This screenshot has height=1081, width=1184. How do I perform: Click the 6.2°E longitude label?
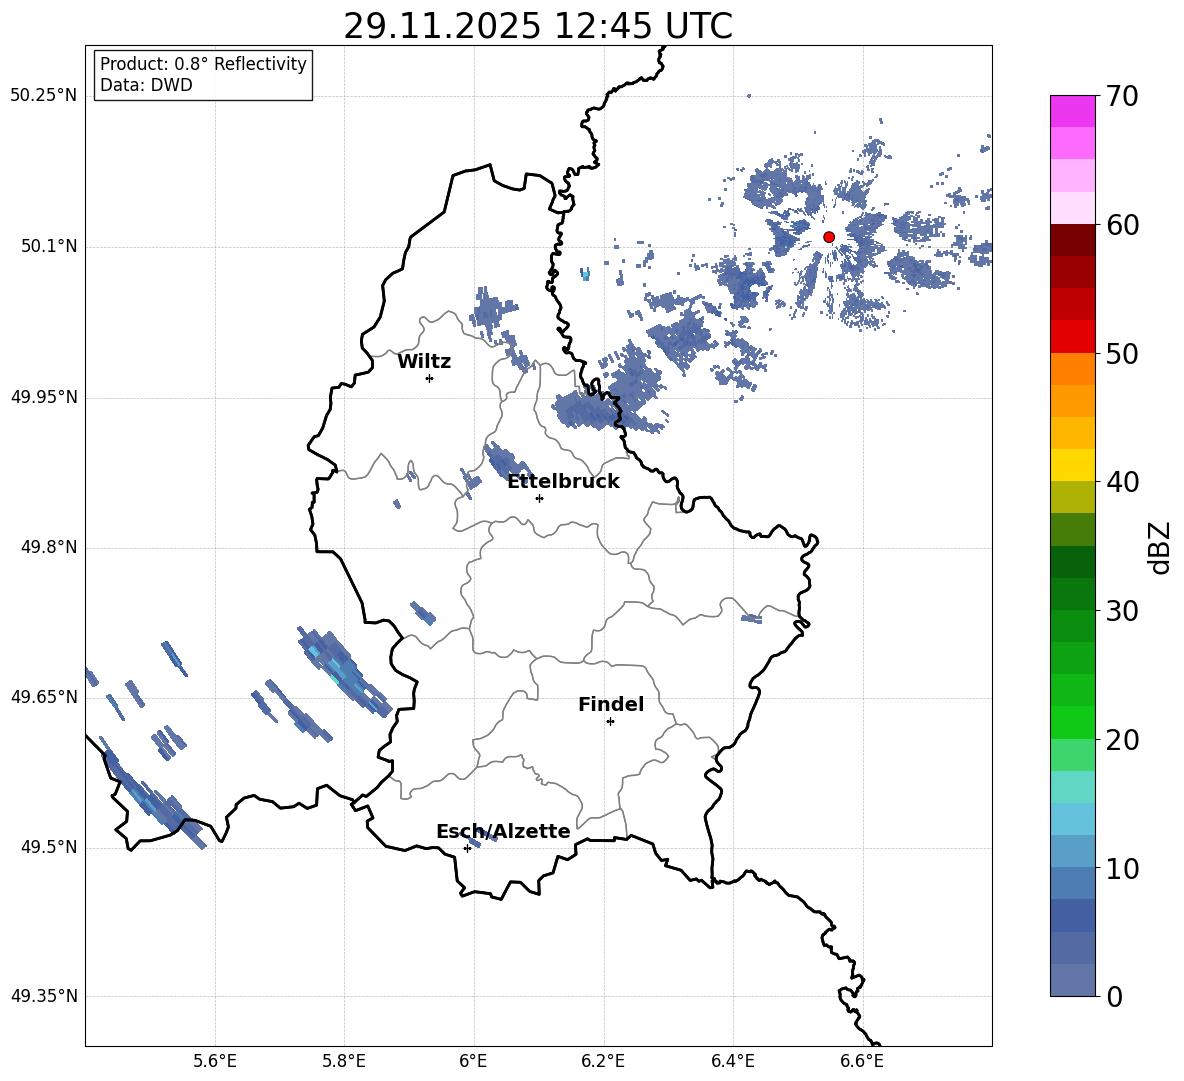point(603,1061)
